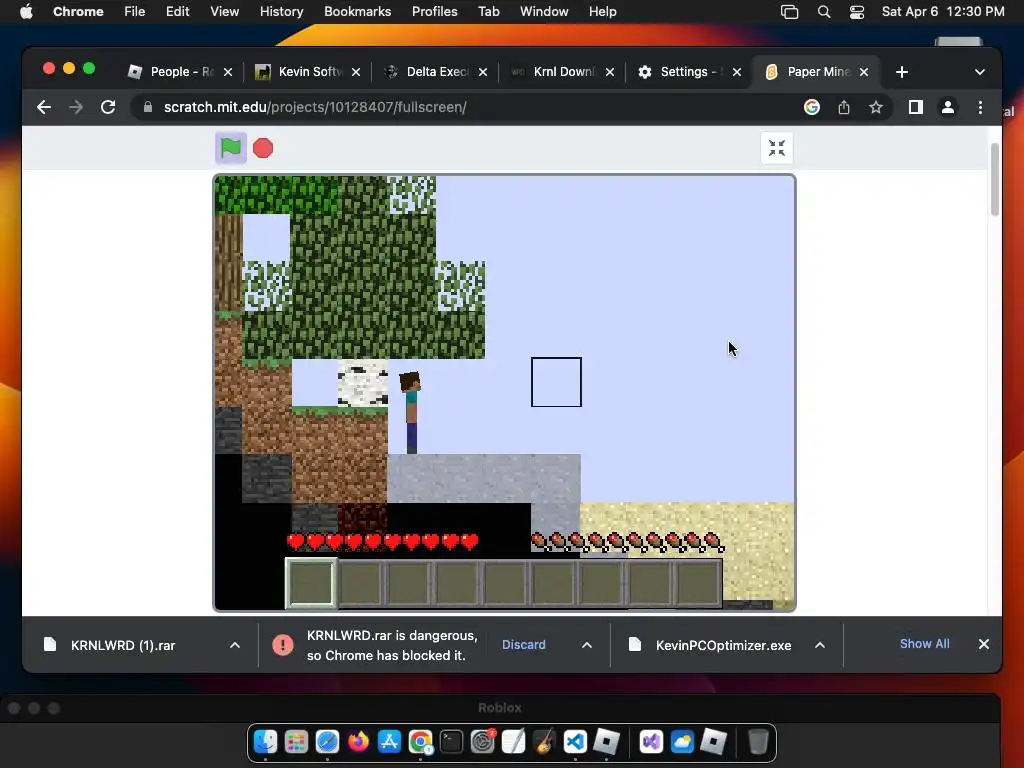Close the Settings tab
Image resolution: width=1024 pixels, height=768 pixels.
click(x=737, y=72)
